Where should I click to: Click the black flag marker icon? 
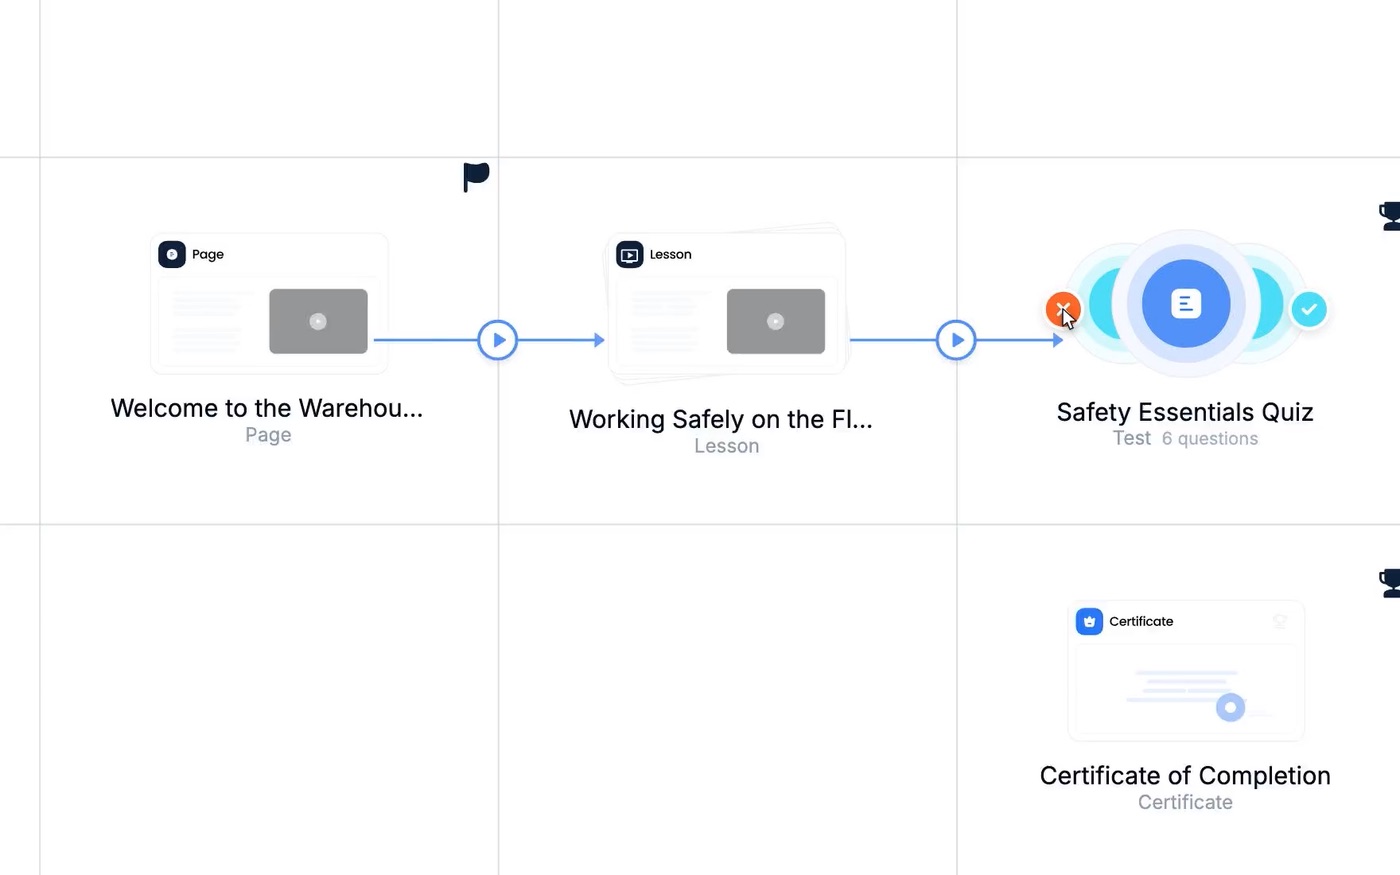pyautogui.click(x=476, y=177)
